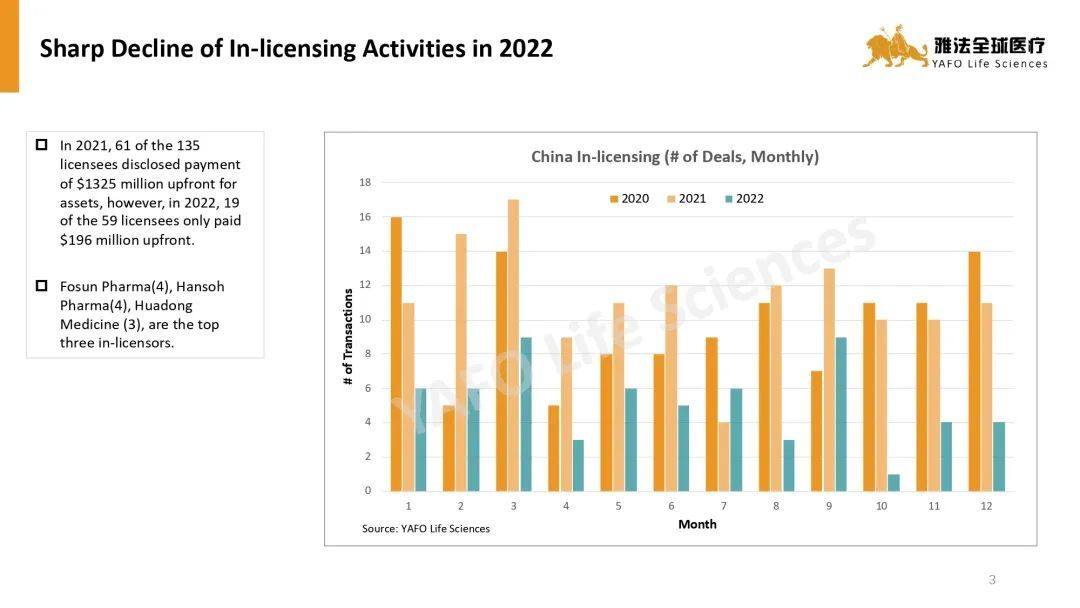Click the 2021 bar for month 3
This screenshot has width=1080, height=608.
pyautogui.click(x=513, y=345)
